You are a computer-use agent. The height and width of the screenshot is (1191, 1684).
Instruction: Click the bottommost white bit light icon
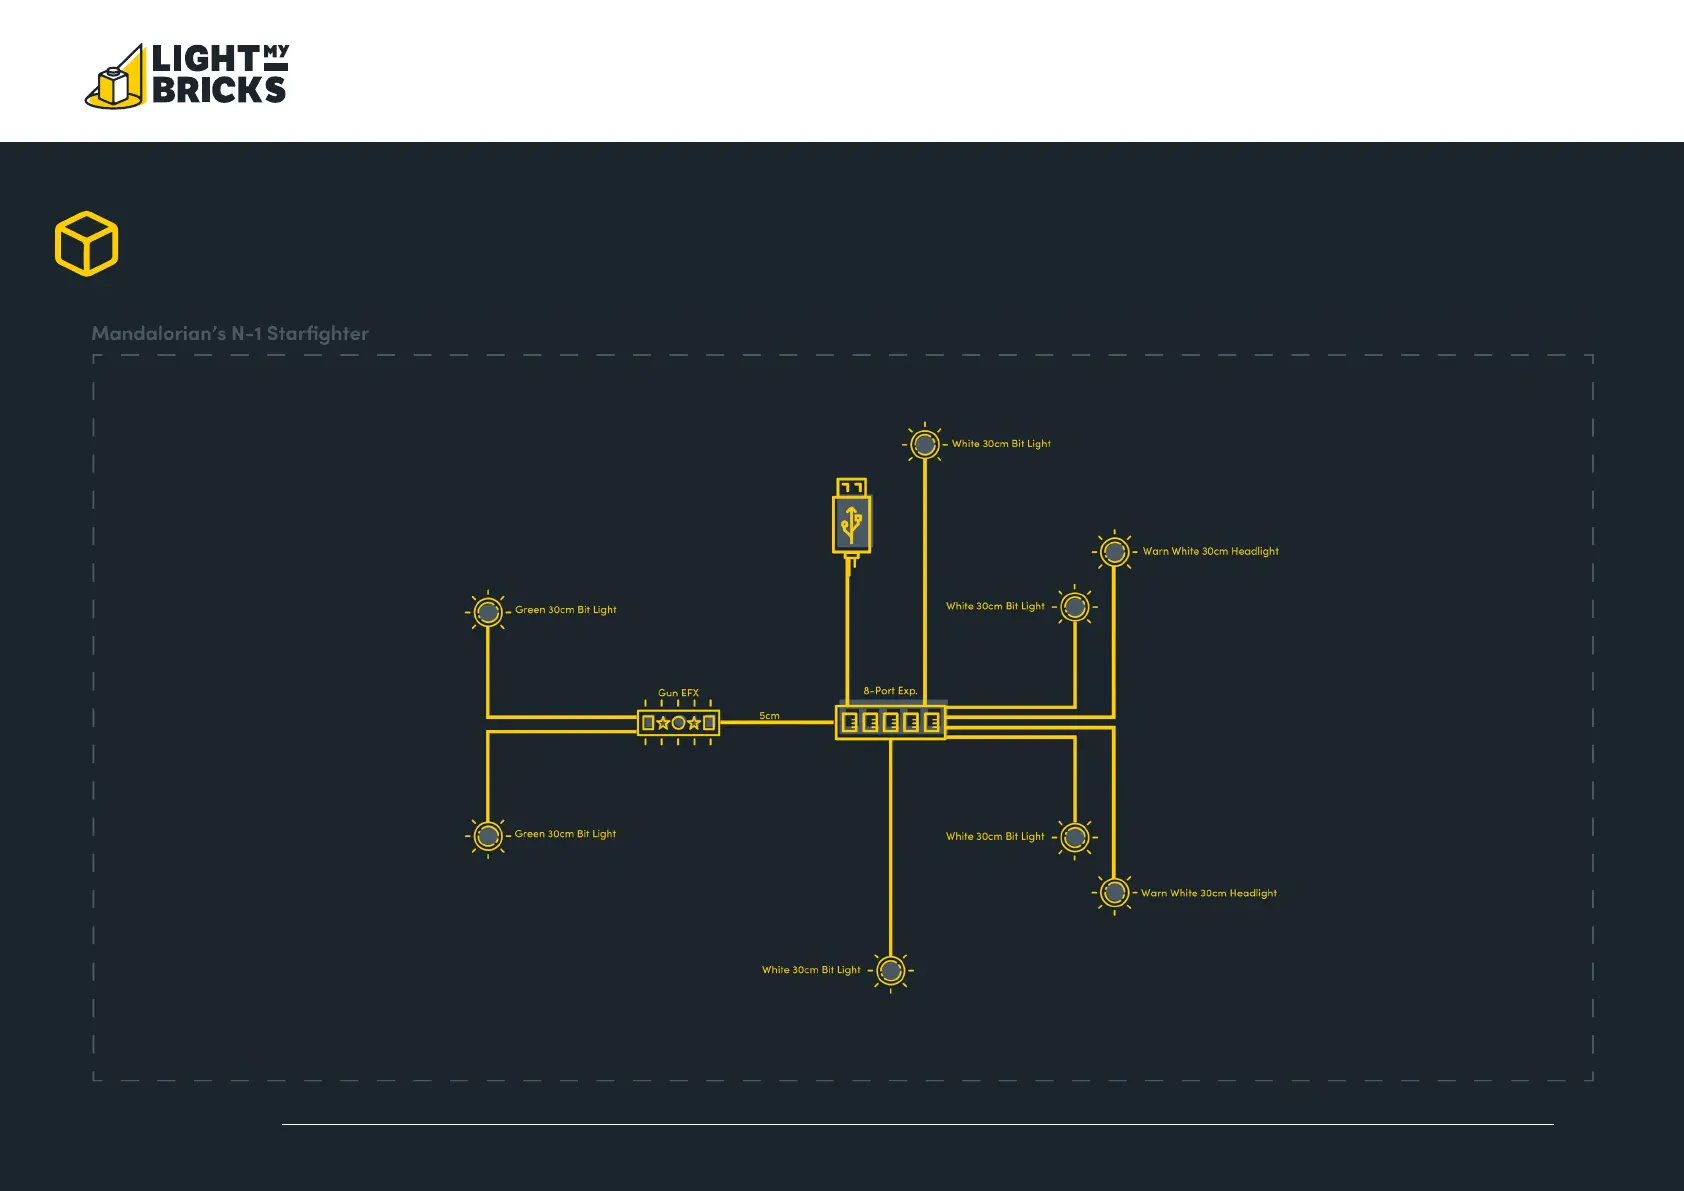[x=891, y=970]
